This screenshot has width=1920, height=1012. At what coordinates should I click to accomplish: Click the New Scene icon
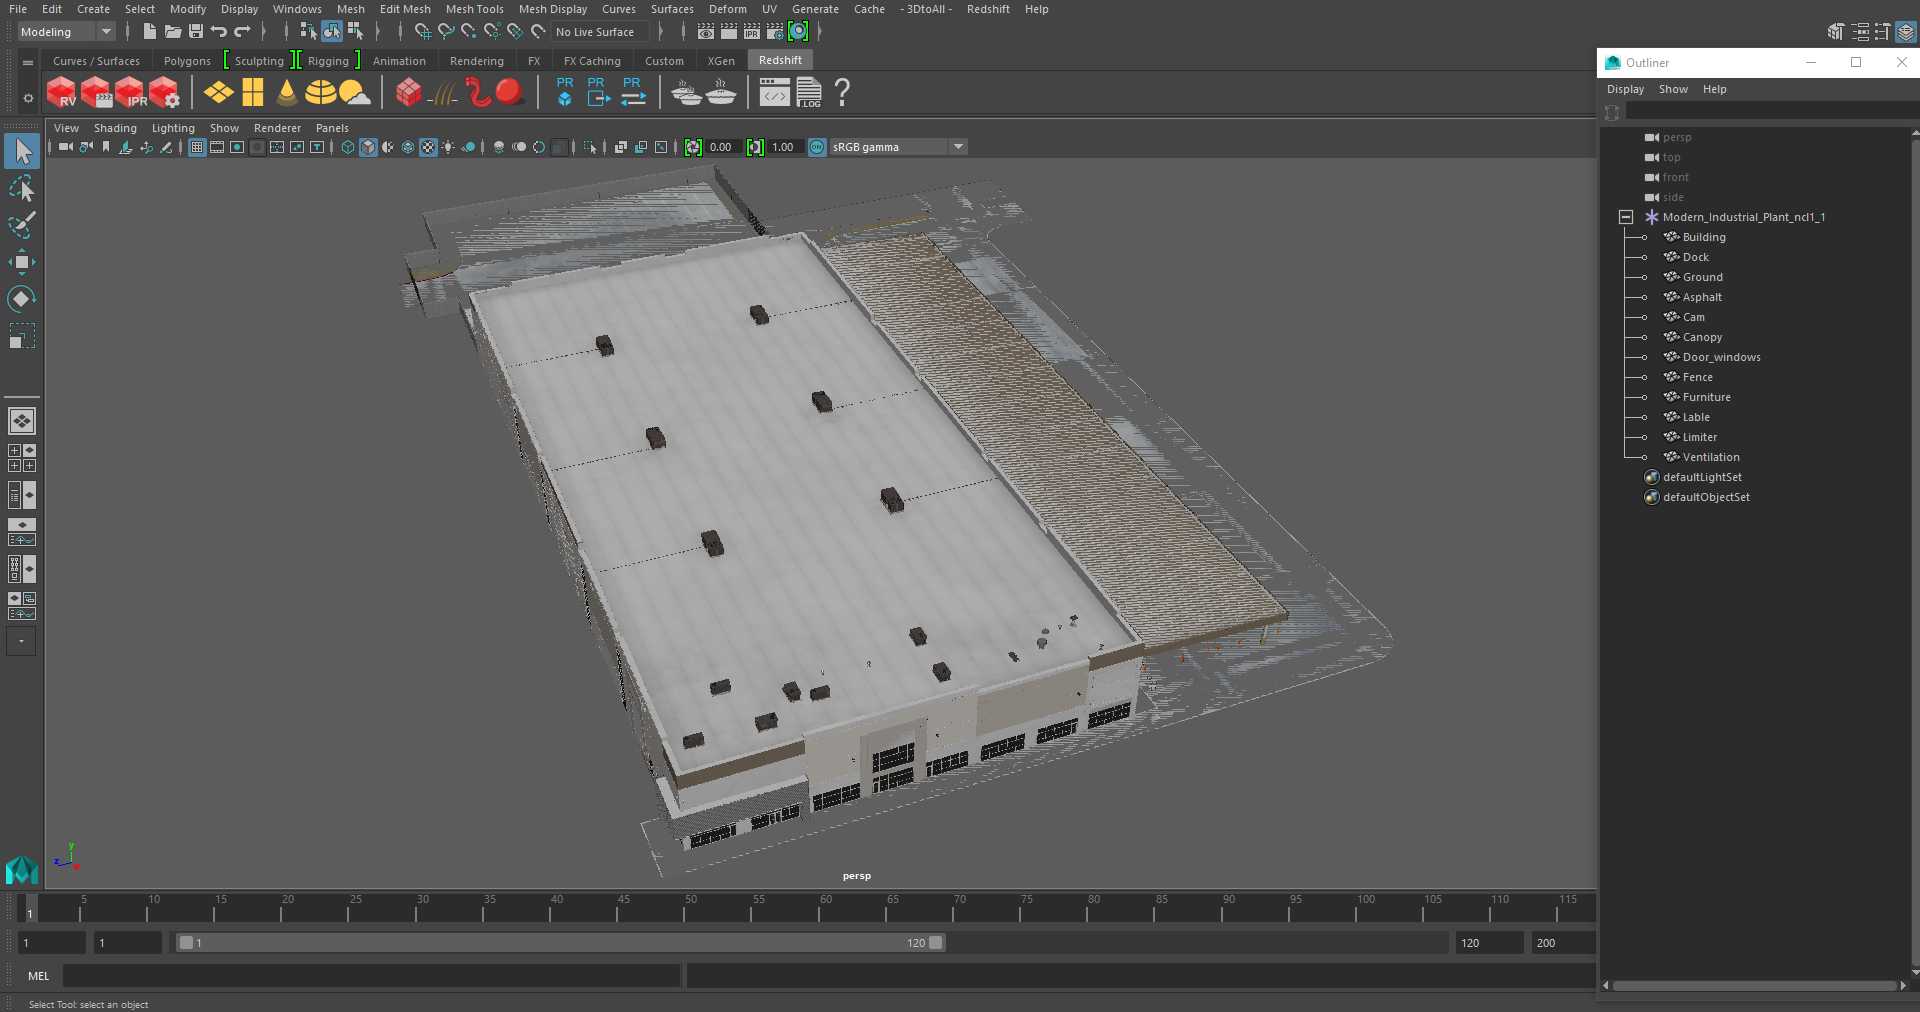pyautogui.click(x=149, y=32)
